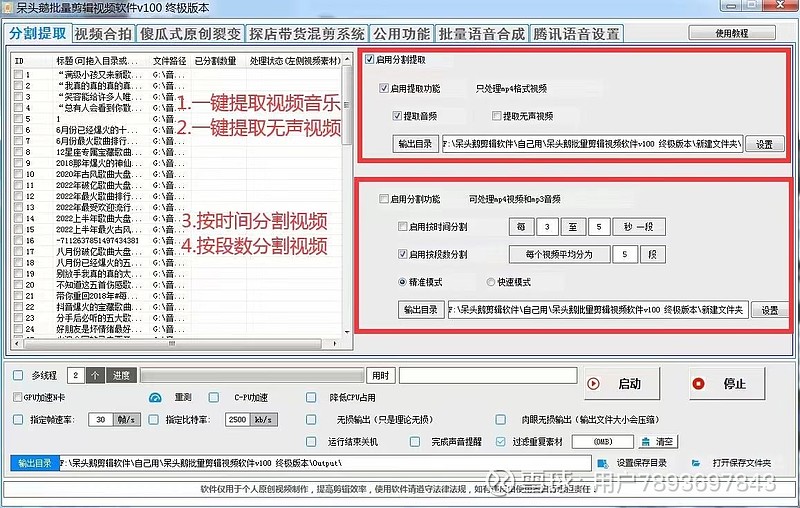Viewport: 800px width, 508px height.
Task: Click the blue 输出目录 button at bottom
Action: click(35, 463)
